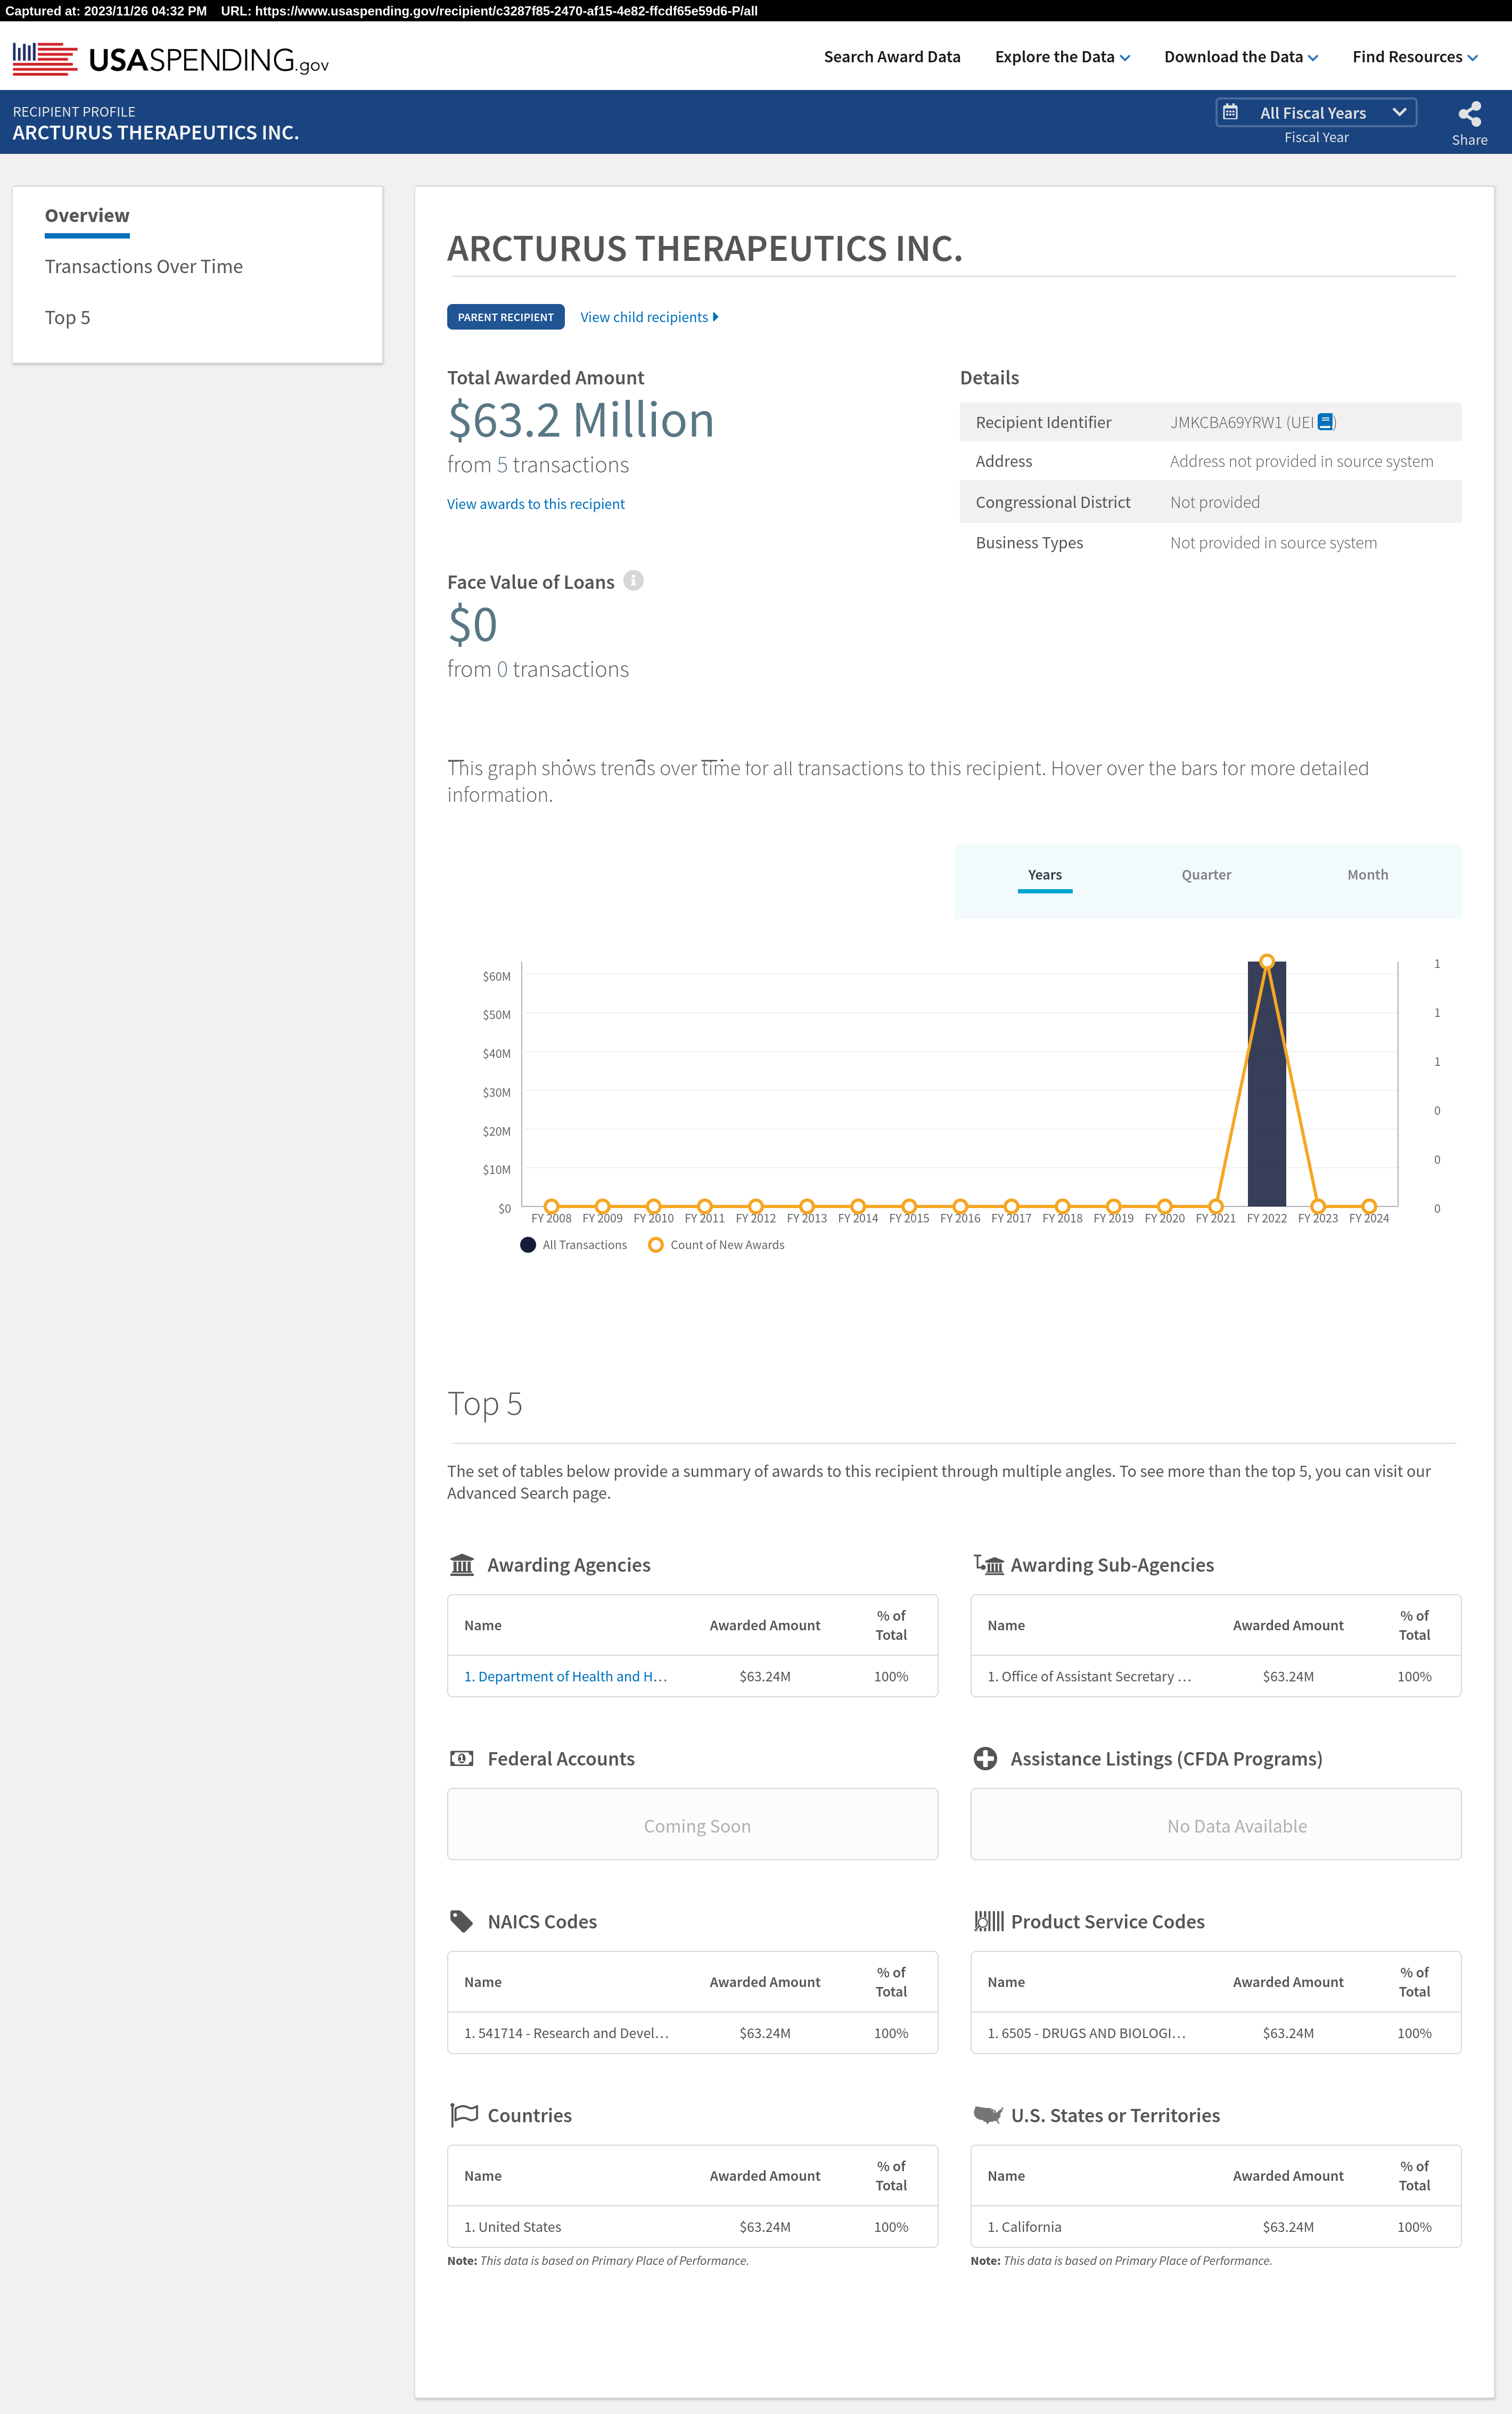The width and height of the screenshot is (1512, 2414).
Task: Open the All Fiscal Years dropdown
Action: pos(1315,113)
